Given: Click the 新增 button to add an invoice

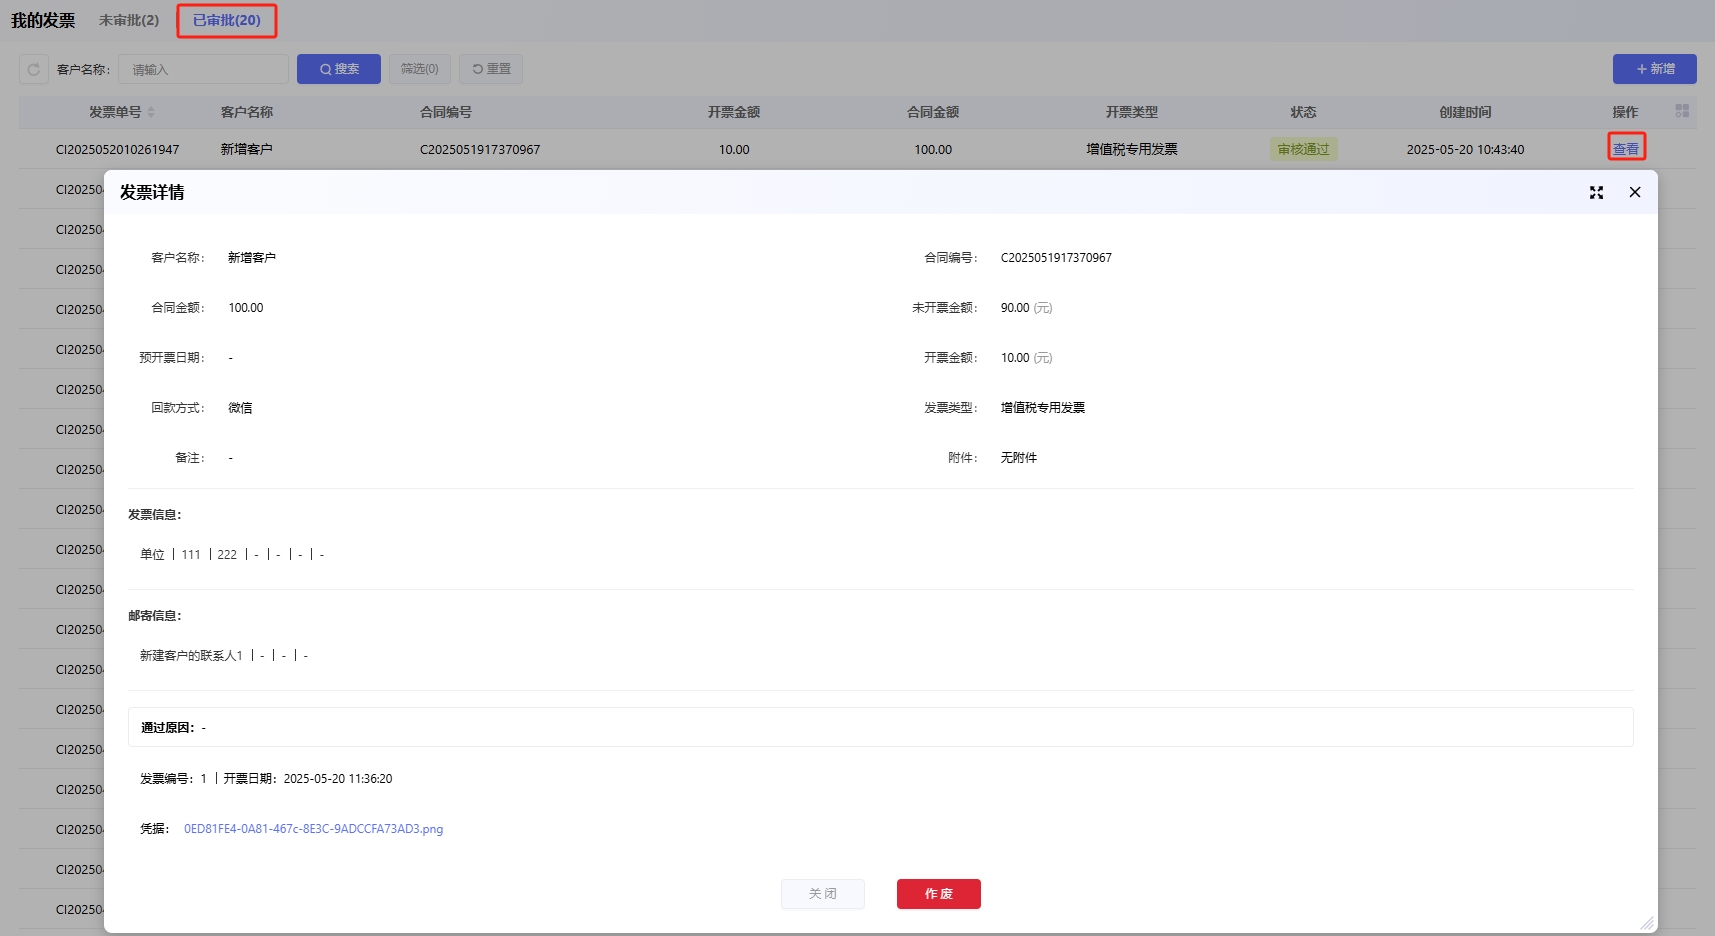Looking at the screenshot, I should click(x=1654, y=69).
